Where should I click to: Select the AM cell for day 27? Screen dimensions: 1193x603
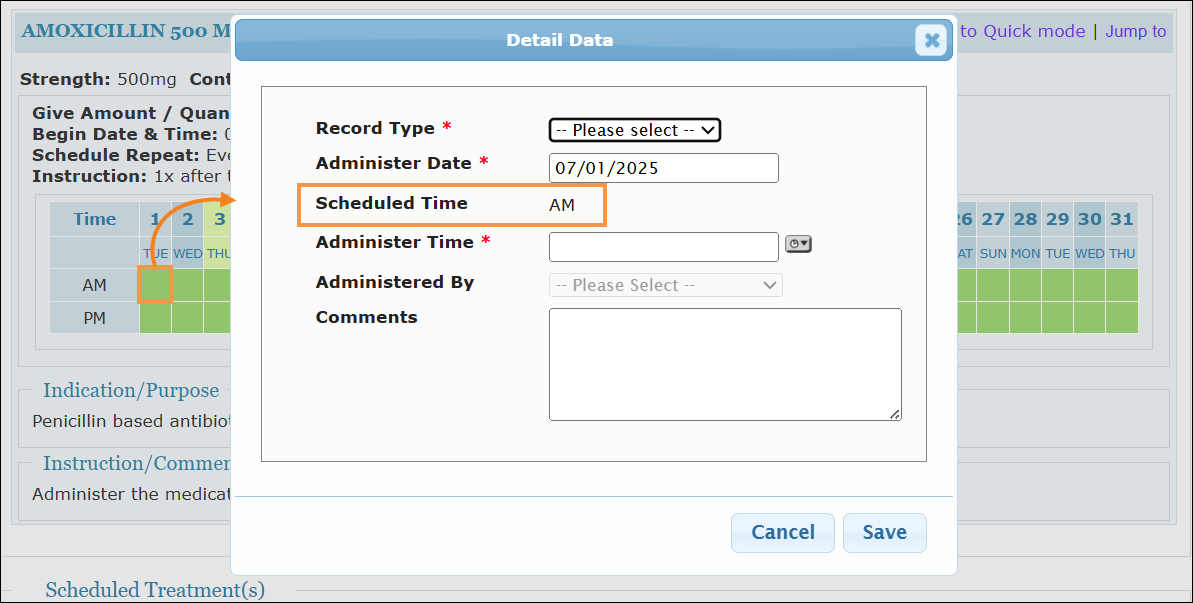pos(993,285)
